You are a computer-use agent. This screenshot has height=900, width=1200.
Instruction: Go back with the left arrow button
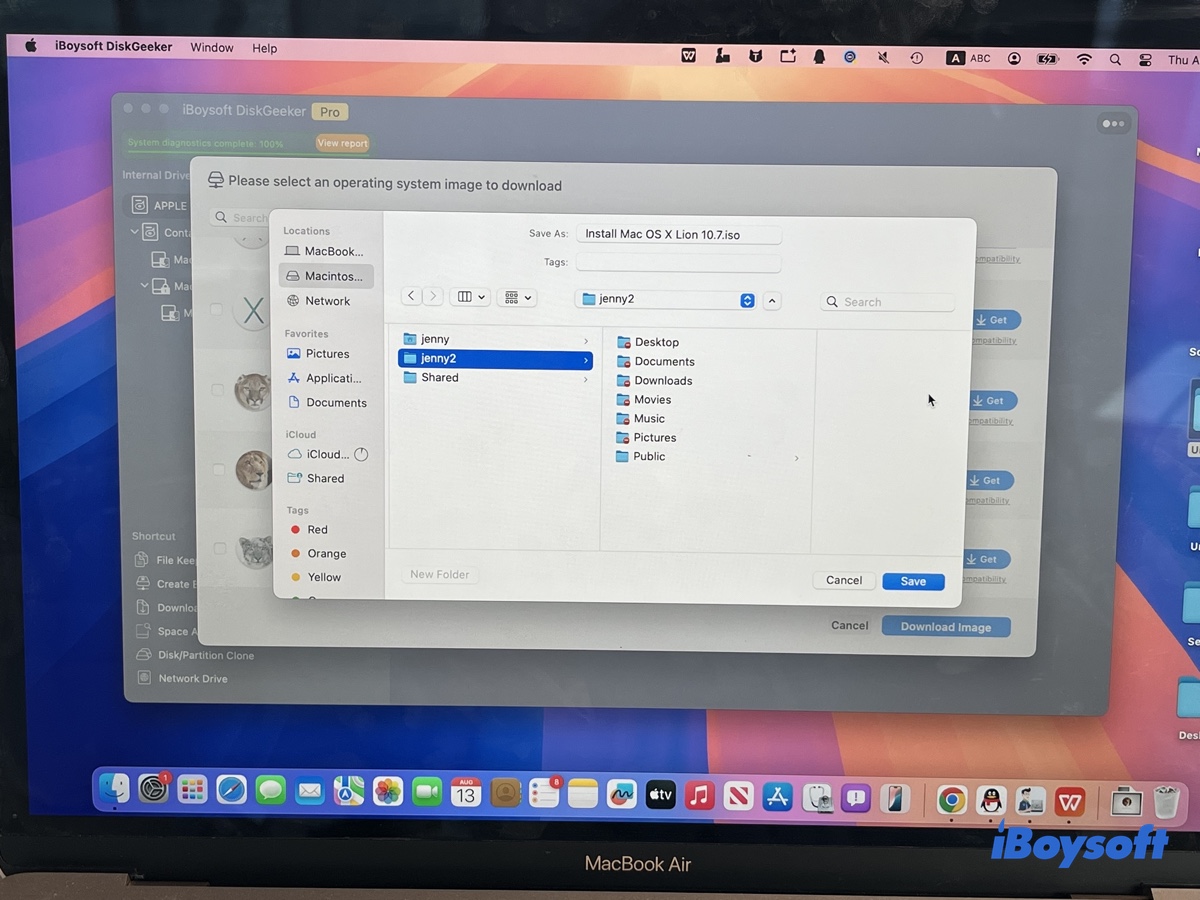411,296
